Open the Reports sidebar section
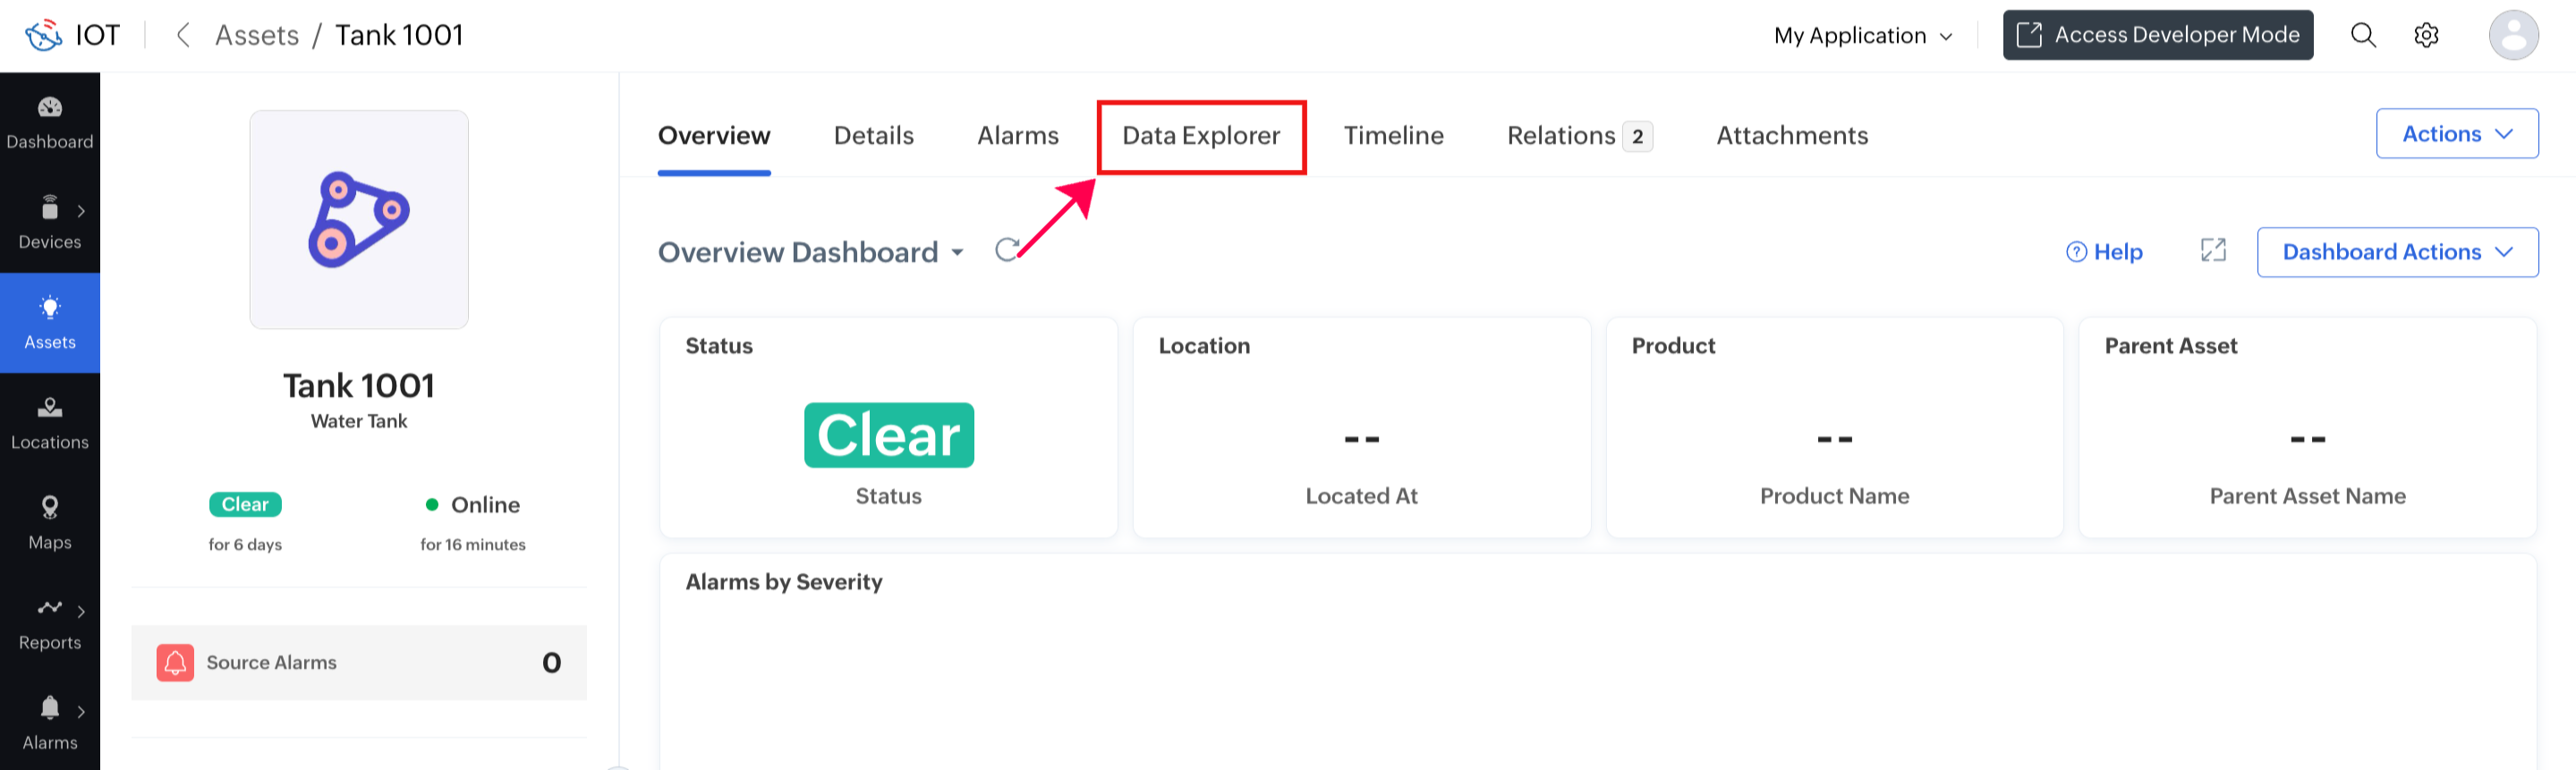The width and height of the screenshot is (2576, 770). 50,622
